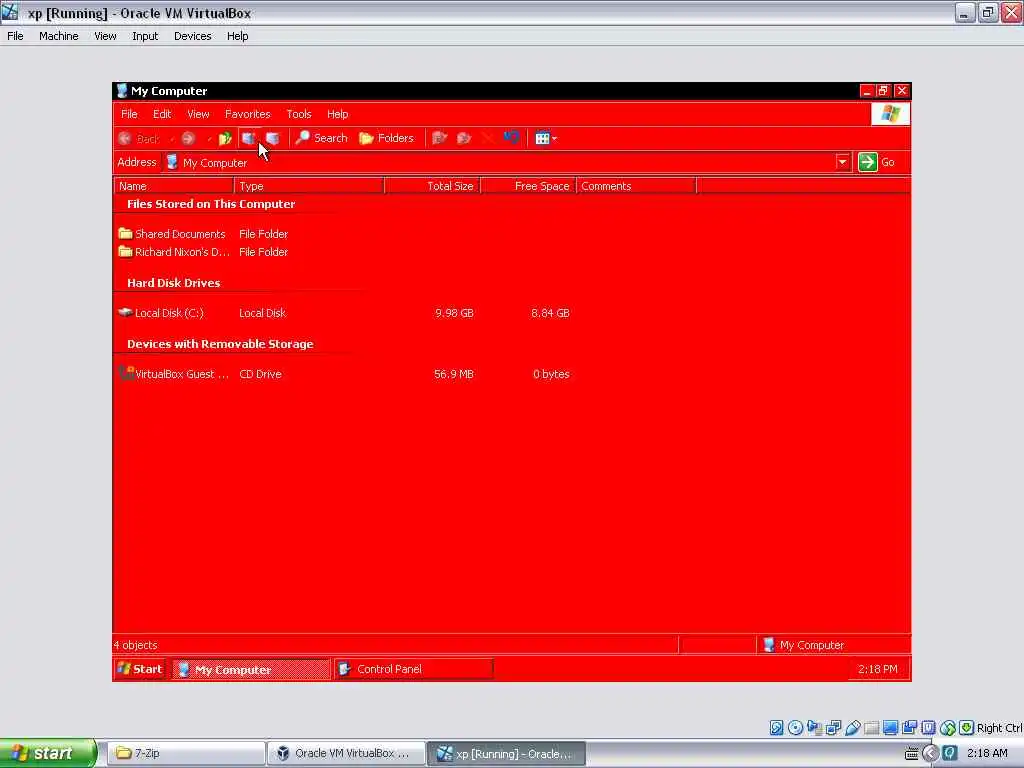Screen dimensions: 1024x768
Task: Open the Edit menu in My Computer
Action: coord(162,114)
